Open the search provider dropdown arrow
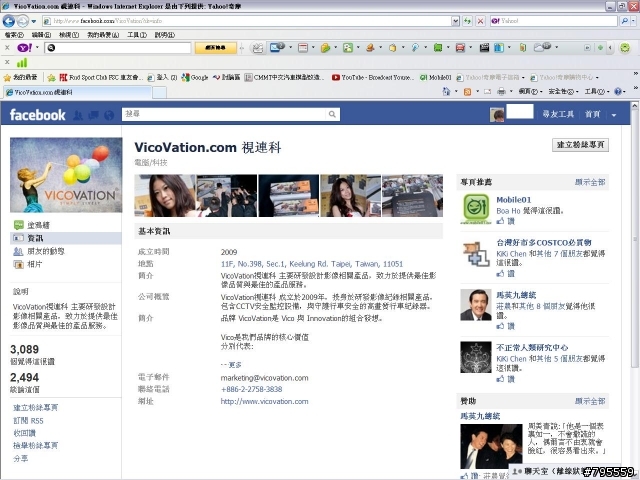 (634, 21)
